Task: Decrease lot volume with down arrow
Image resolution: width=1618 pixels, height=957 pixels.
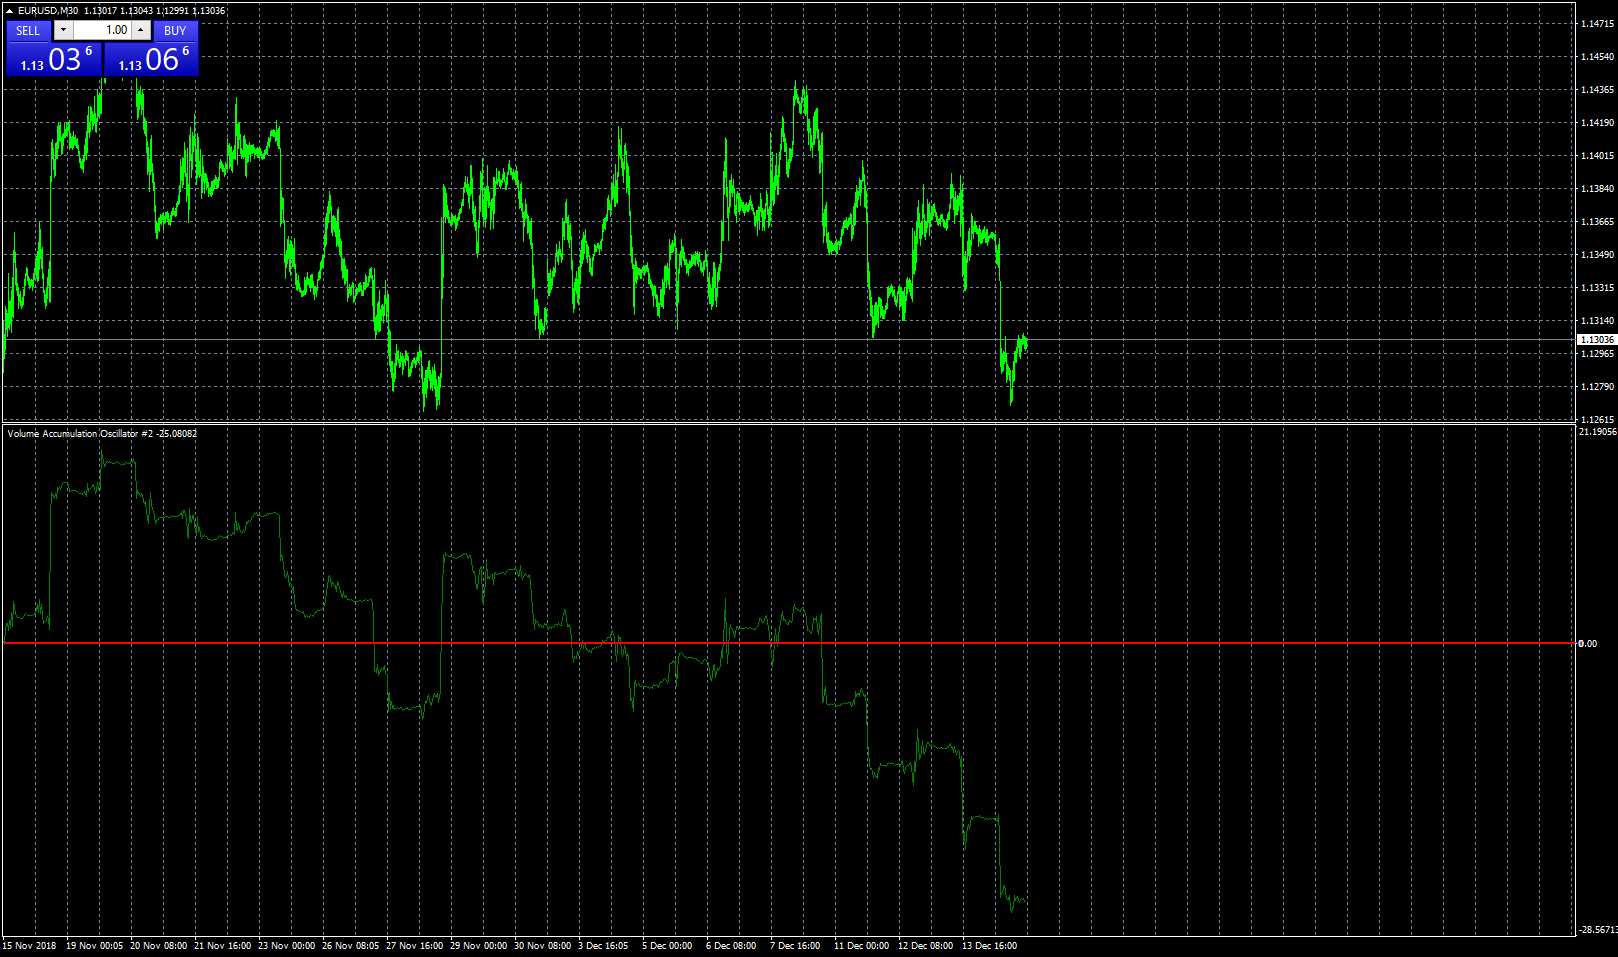Action: 63,30
